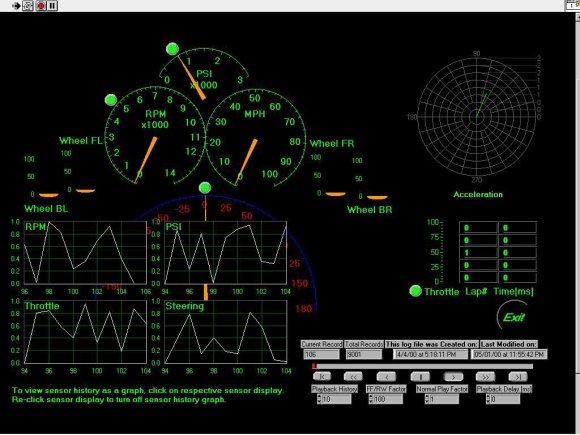The image size is (580, 435).
Task: Jump to last record with >| button
Action: tap(518, 377)
